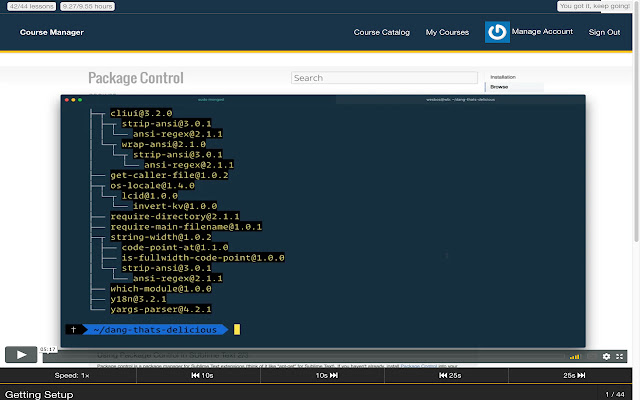Click the page vertical scrollbar
The width and height of the screenshot is (640, 400).
[x=636, y=122]
